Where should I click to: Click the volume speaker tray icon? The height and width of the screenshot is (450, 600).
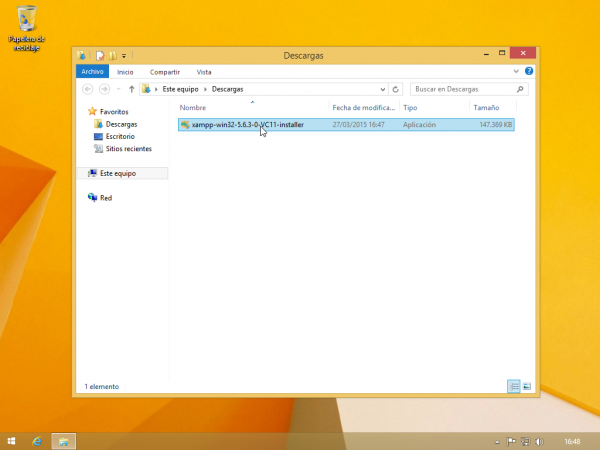coord(539,442)
